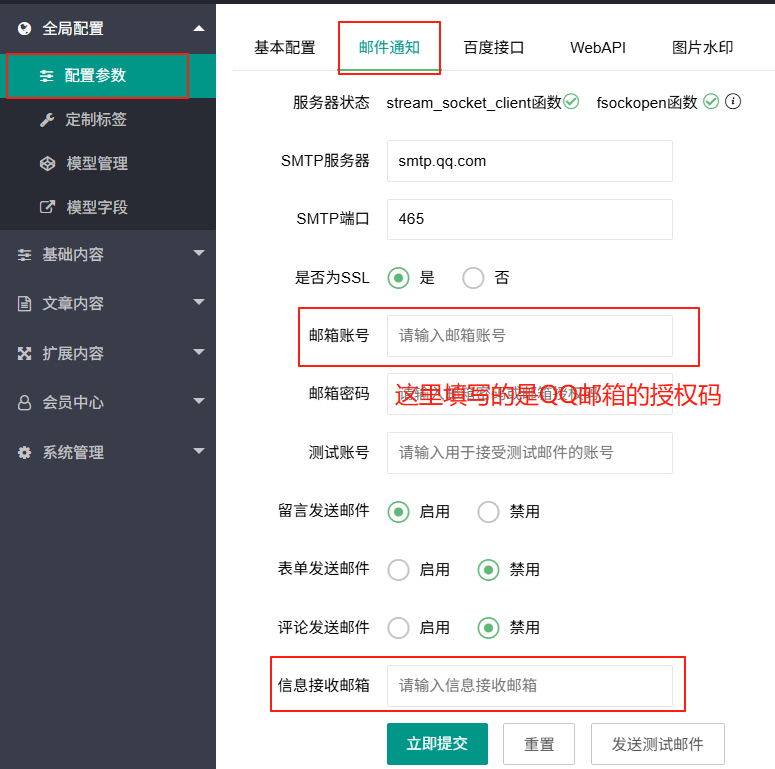Screen dimensions: 775x769
Task: Open the 模型字段 sidebar item
Action: (x=108, y=207)
